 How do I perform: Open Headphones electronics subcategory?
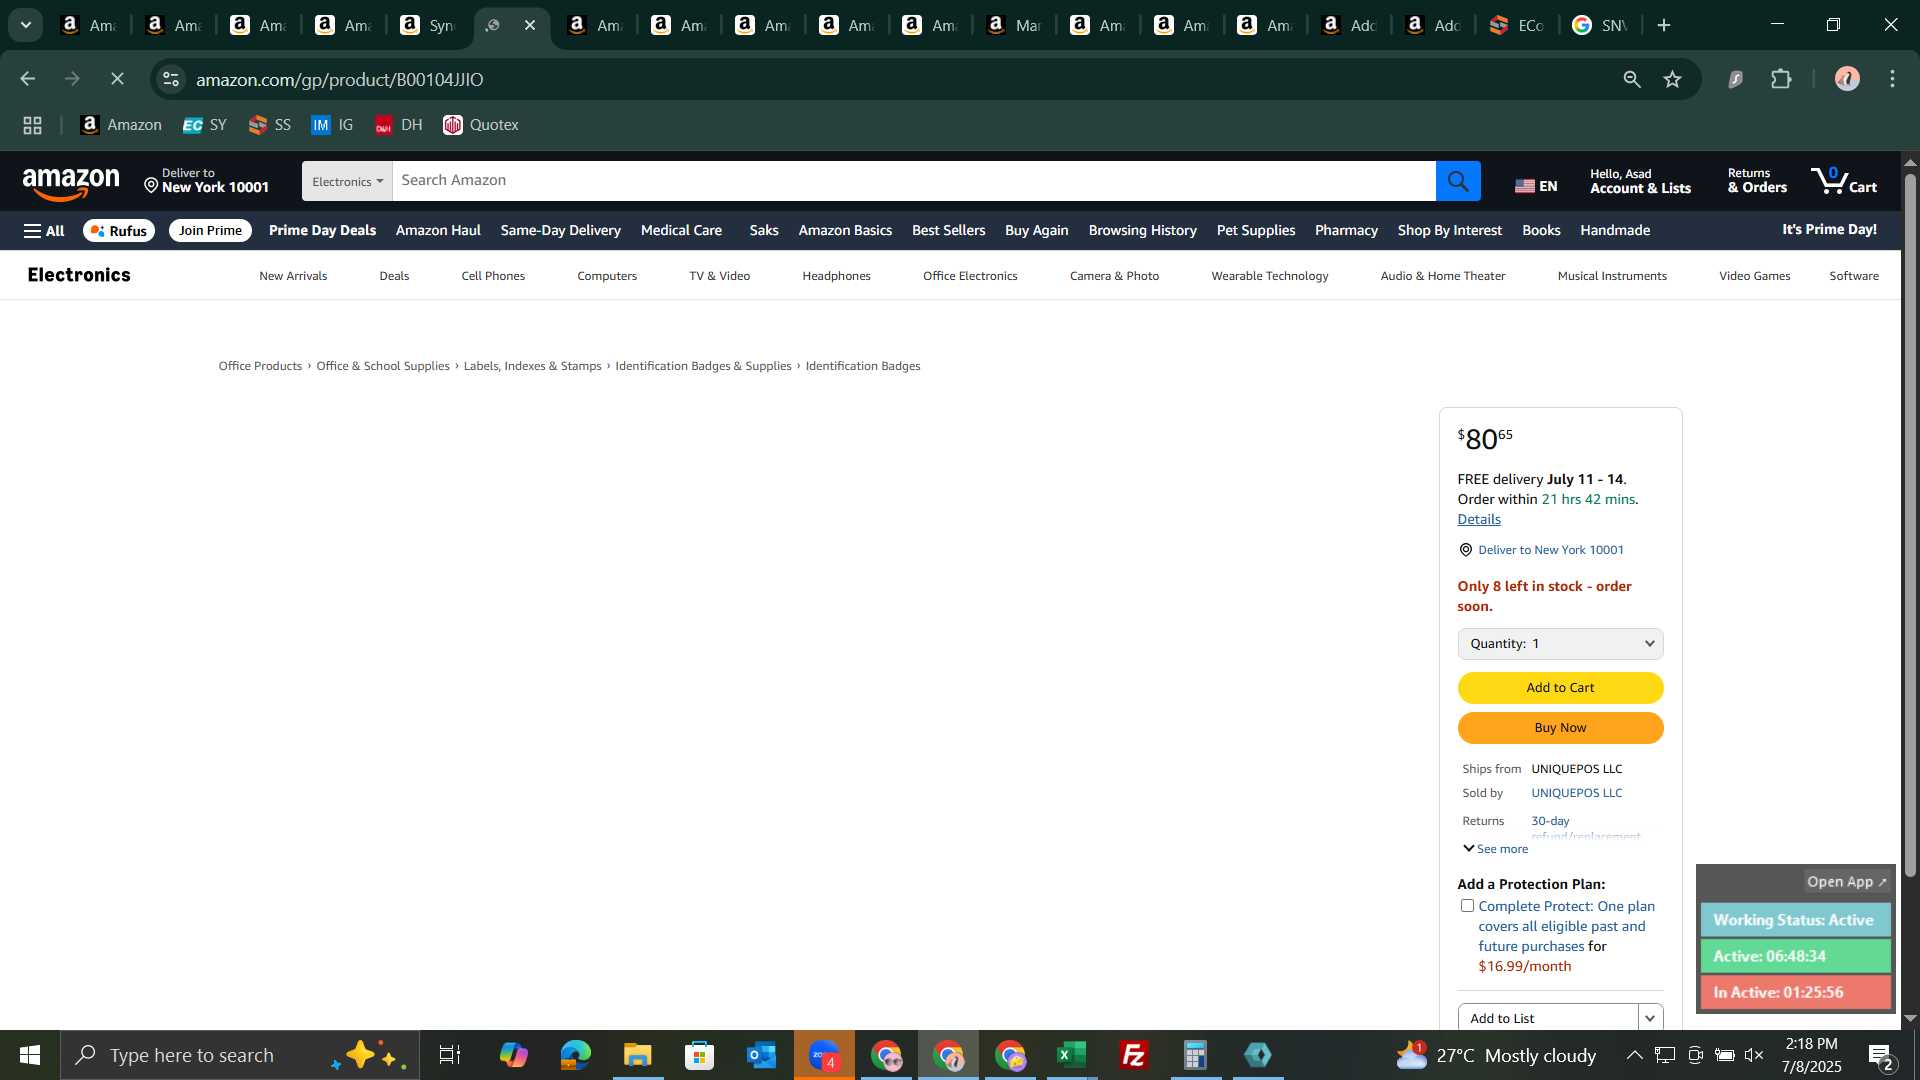(x=836, y=276)
